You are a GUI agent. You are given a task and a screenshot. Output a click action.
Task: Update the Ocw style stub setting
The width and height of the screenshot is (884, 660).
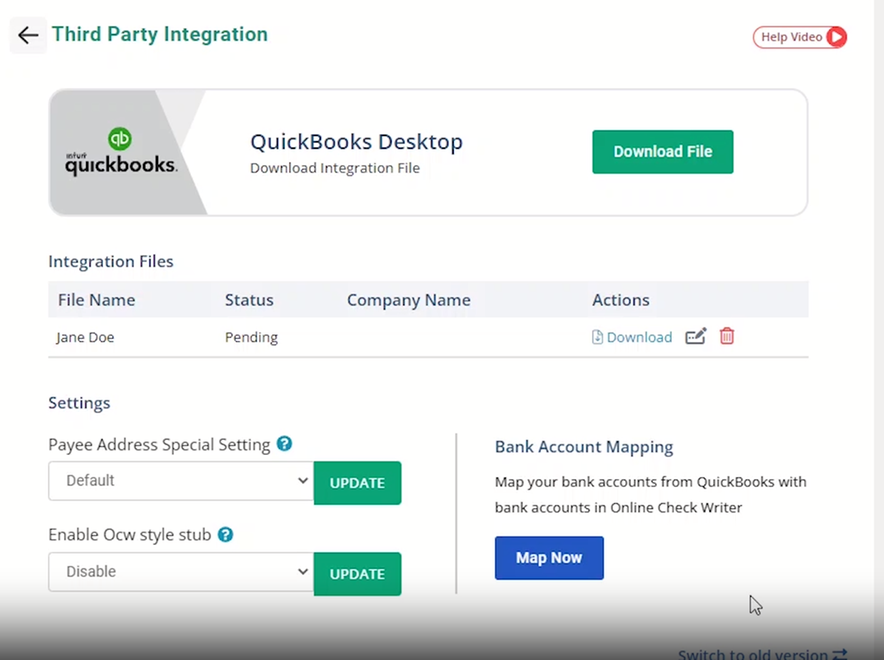tap(357, 574)
